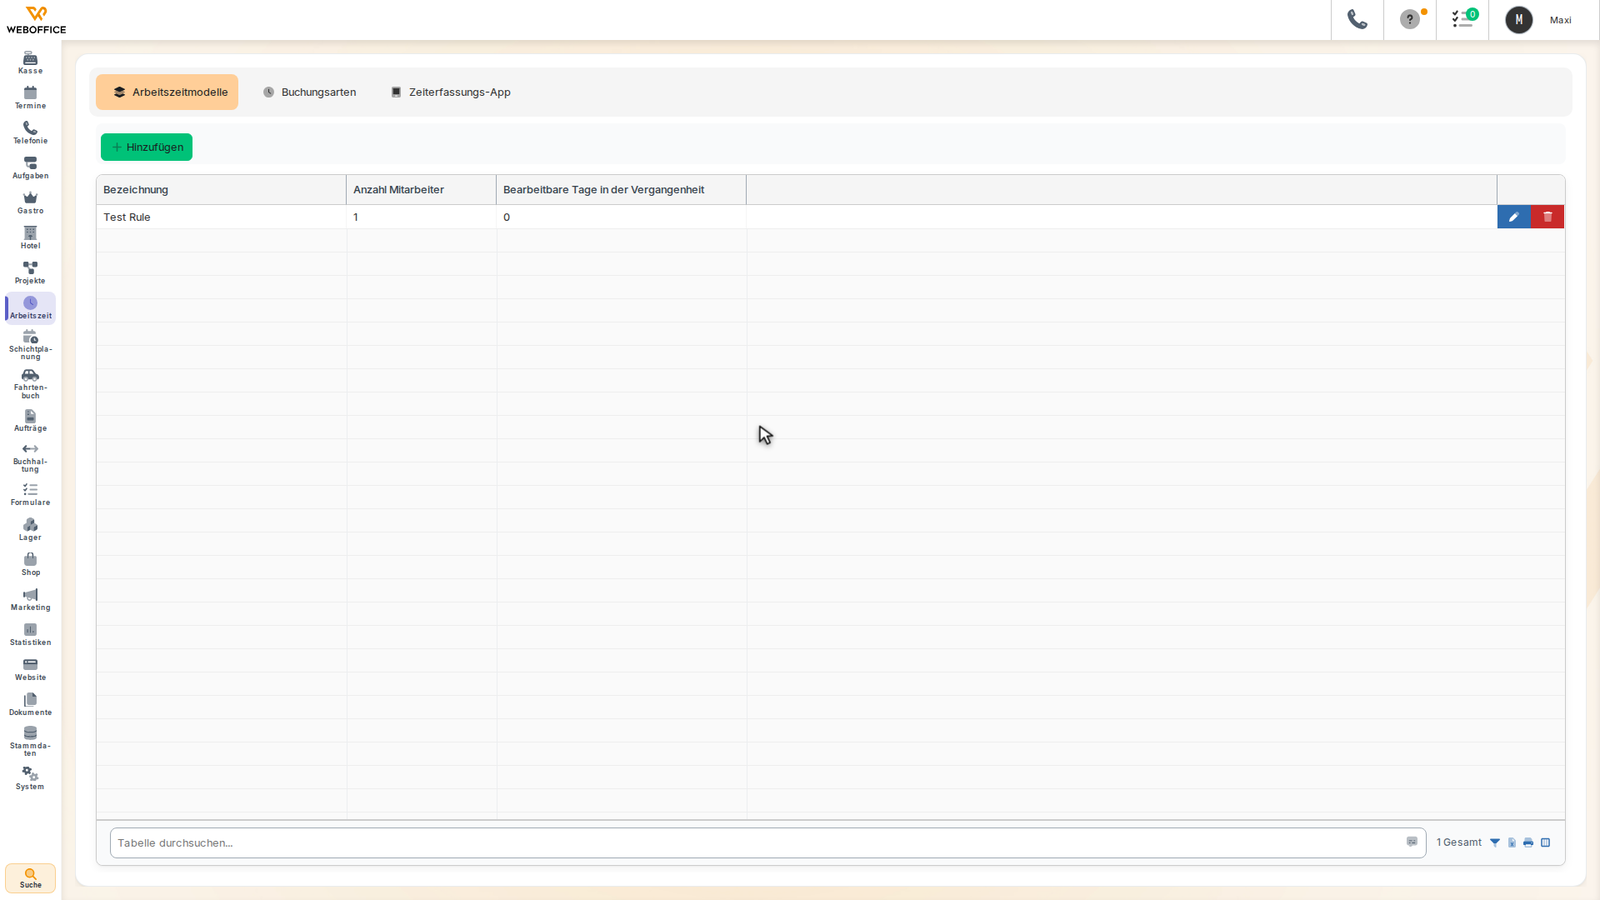Image resolution: width=1600 pixels, height=900 pixels.
Task: Export the table to Excel file
Action: [x=1512, y=843]
